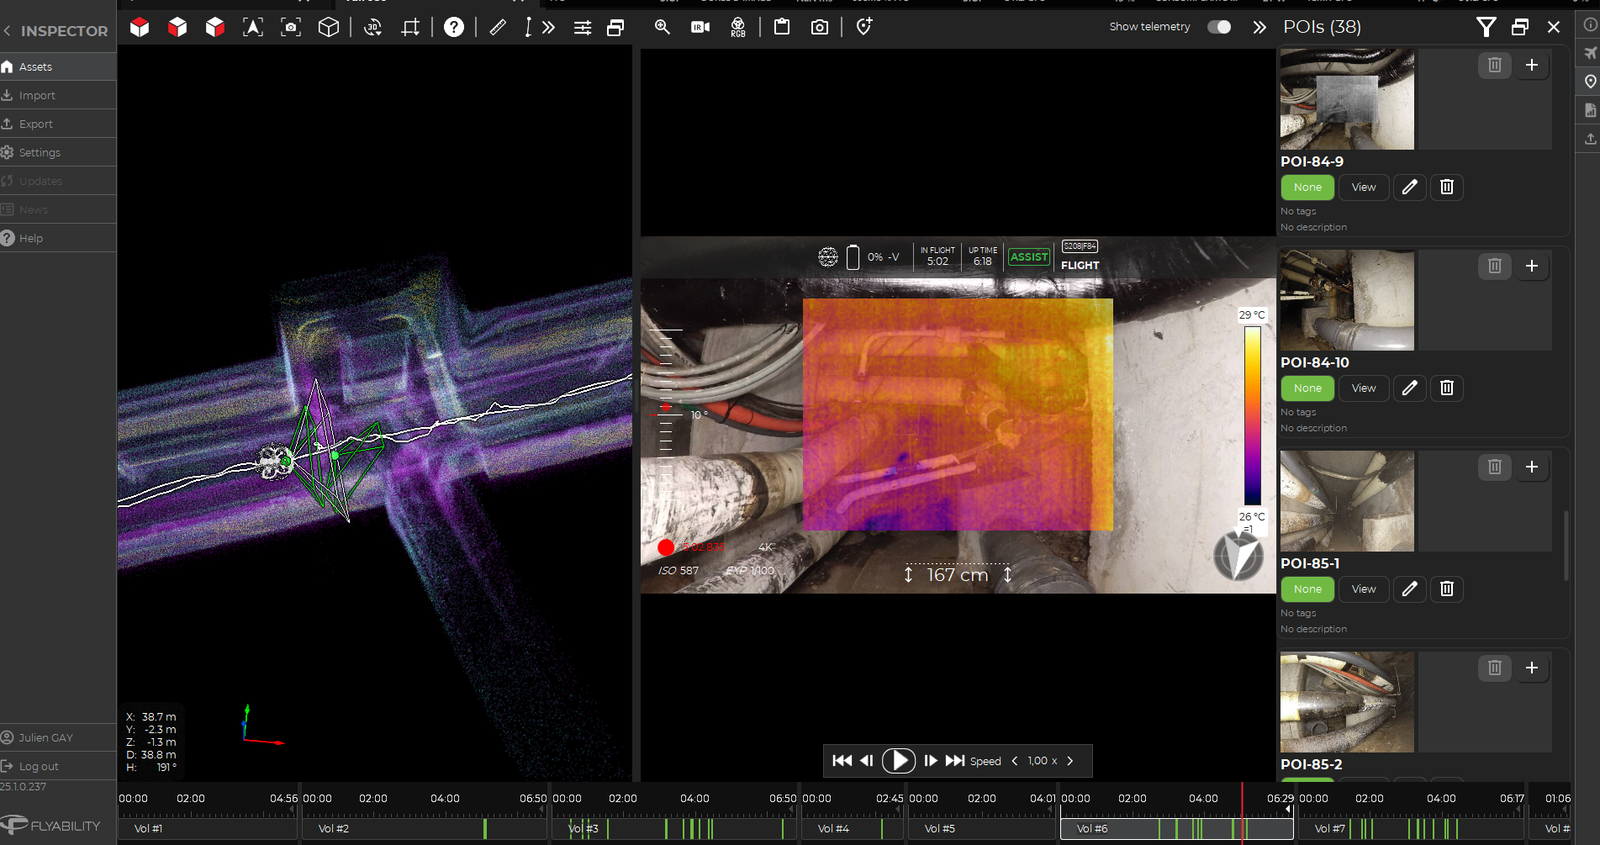
Task: Switch to the IR camera view
Action: (x=700, y=27)
